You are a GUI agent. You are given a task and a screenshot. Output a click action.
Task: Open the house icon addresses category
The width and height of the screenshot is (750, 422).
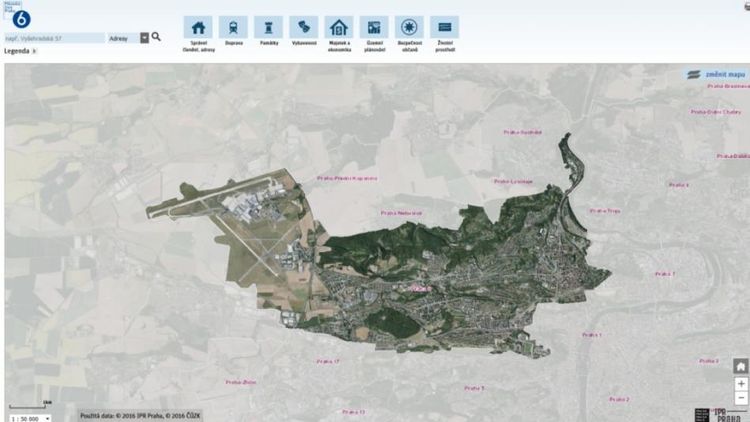[198, 27]
